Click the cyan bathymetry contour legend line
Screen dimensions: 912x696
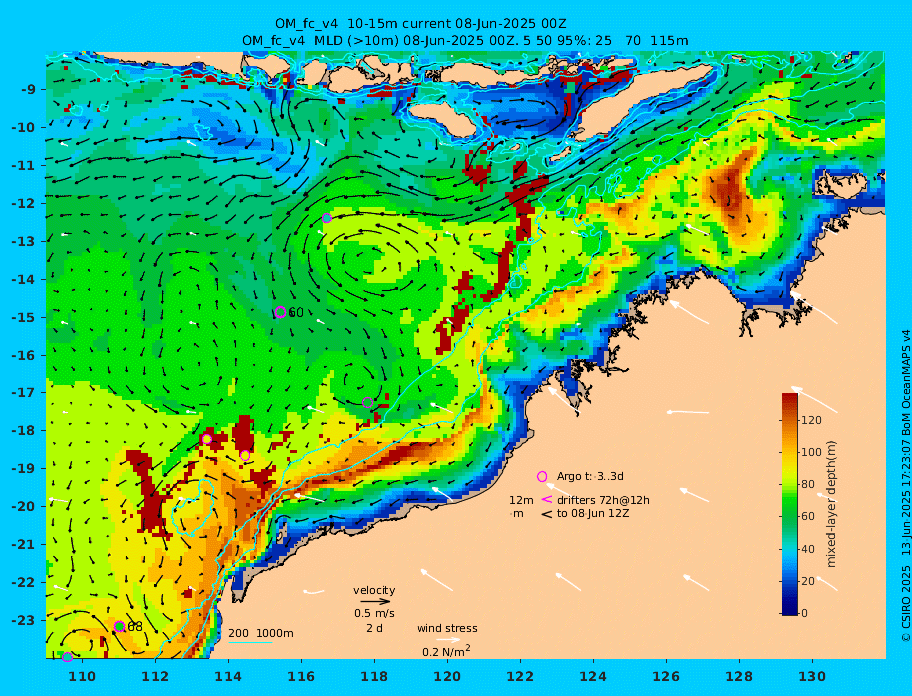(250, 642)
